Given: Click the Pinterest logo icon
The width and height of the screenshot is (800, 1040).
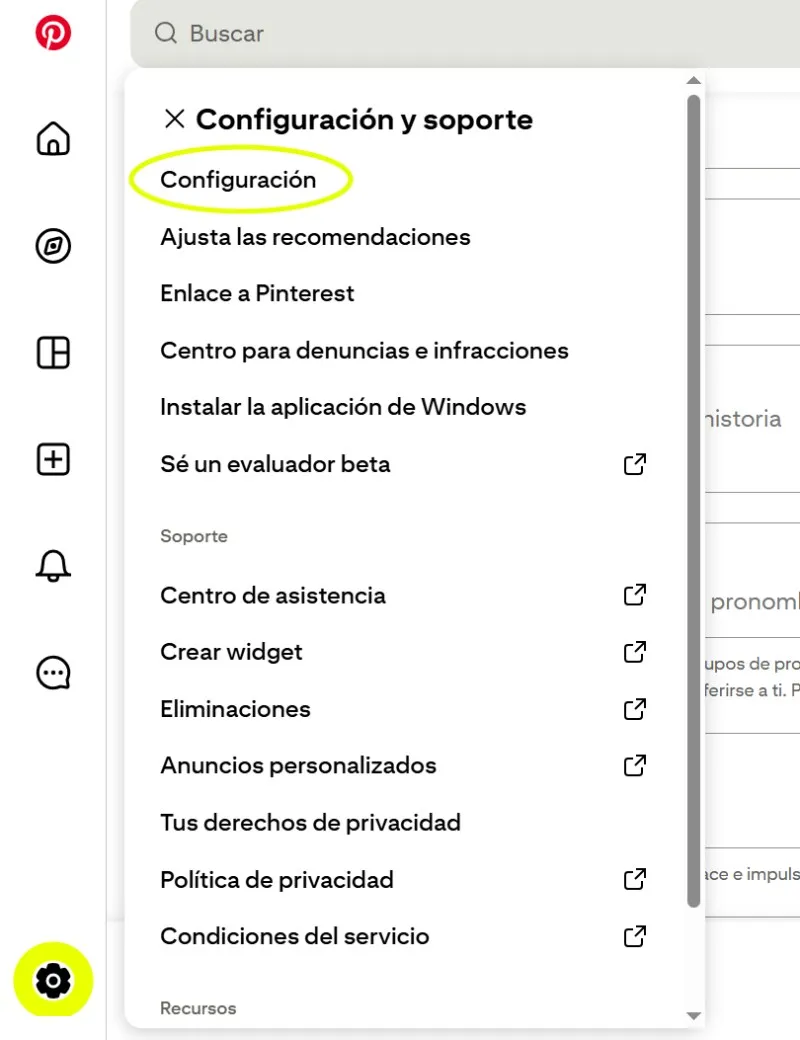Looking at the screenshot, I should [53, 33].
